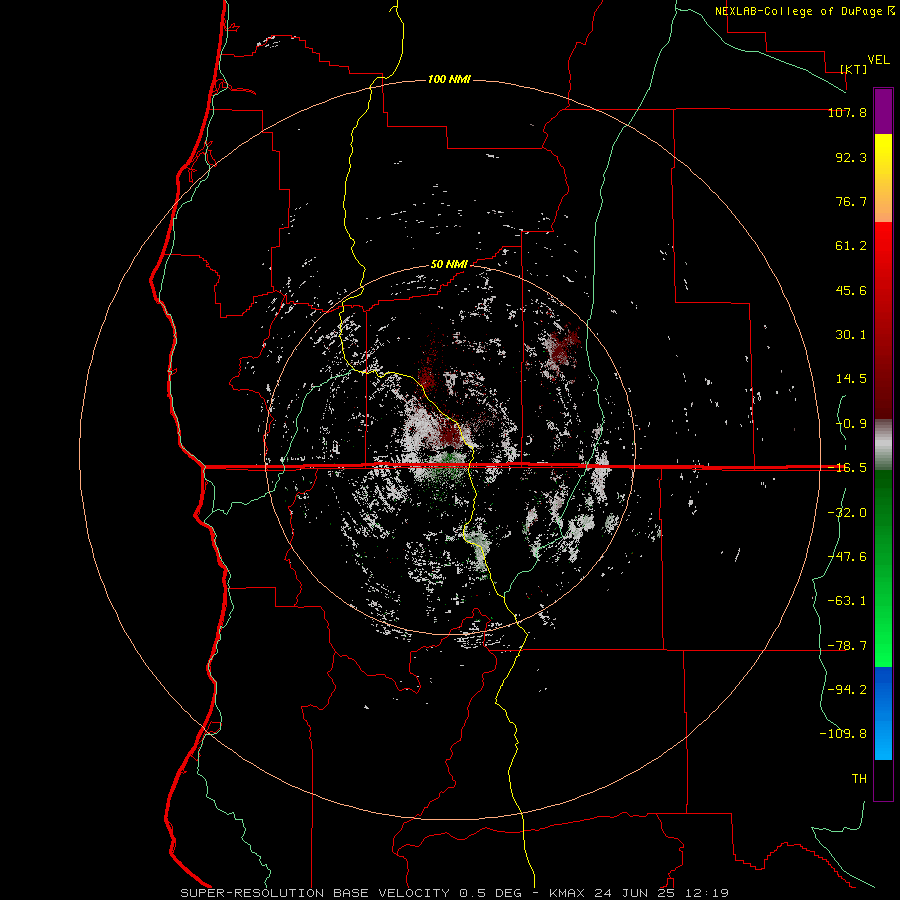Click the VEL legend title
900x900 pixels.
point(878,60)
